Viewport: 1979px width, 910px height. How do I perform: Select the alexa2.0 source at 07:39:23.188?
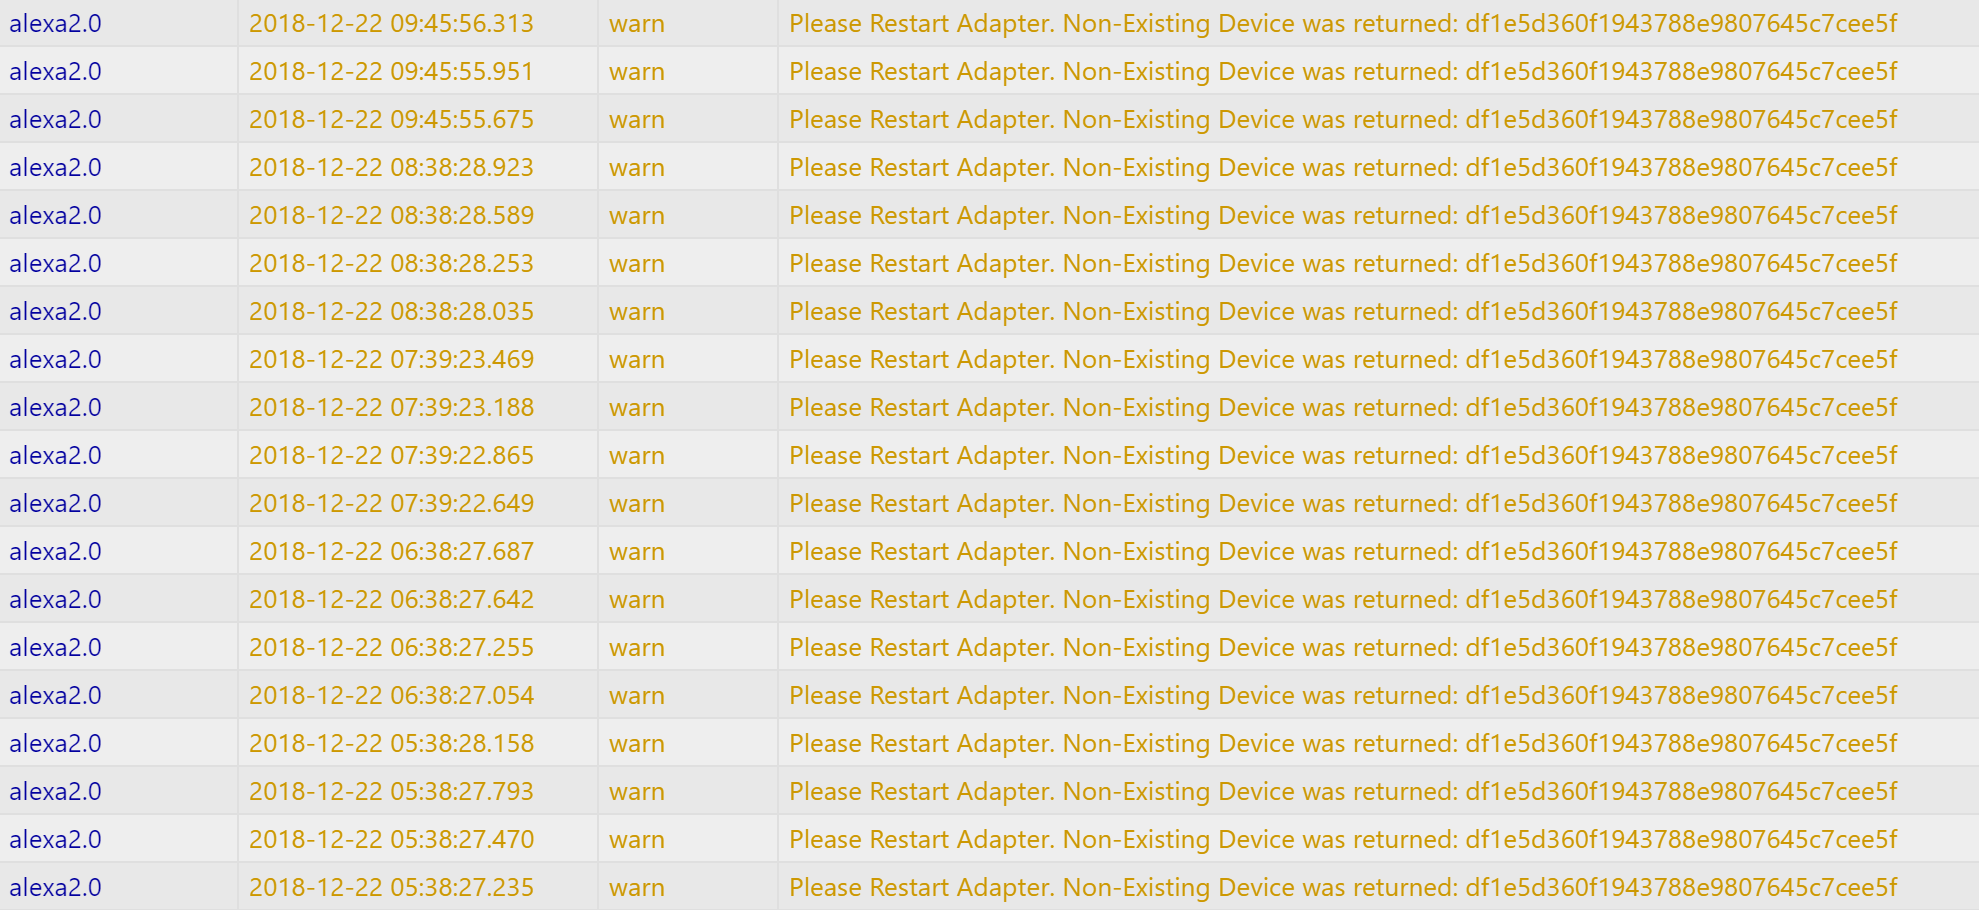pyautogui.click(x=55, y=407)
